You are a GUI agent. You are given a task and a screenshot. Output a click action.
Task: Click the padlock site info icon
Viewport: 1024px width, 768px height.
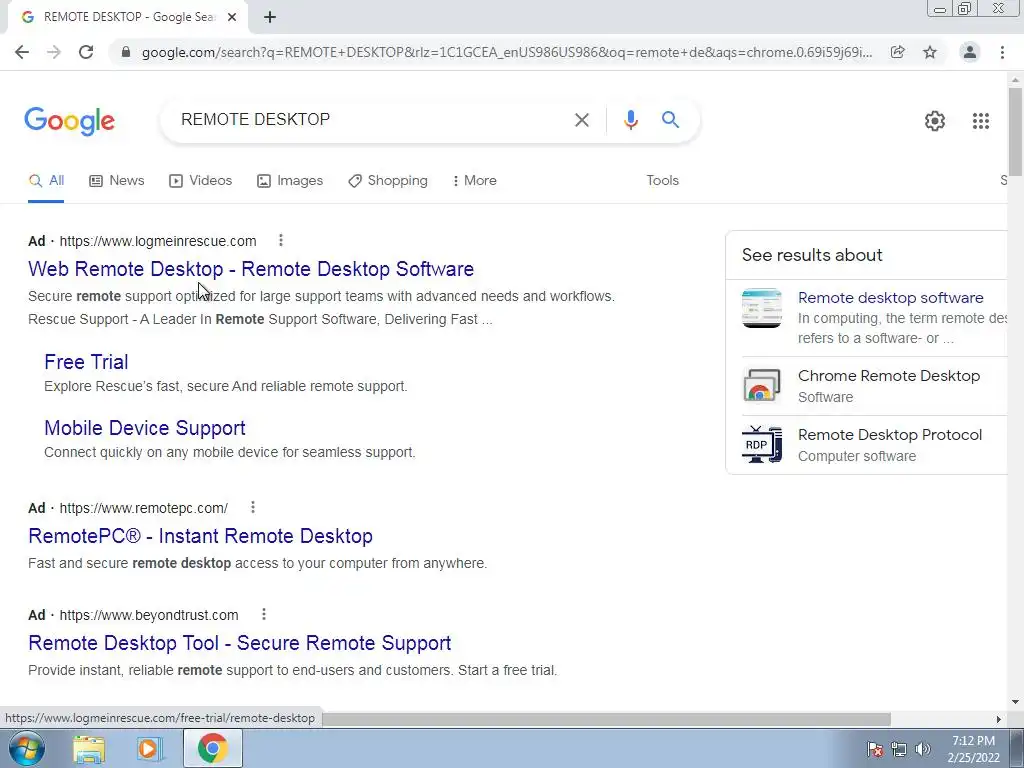[x=126, y=52]
